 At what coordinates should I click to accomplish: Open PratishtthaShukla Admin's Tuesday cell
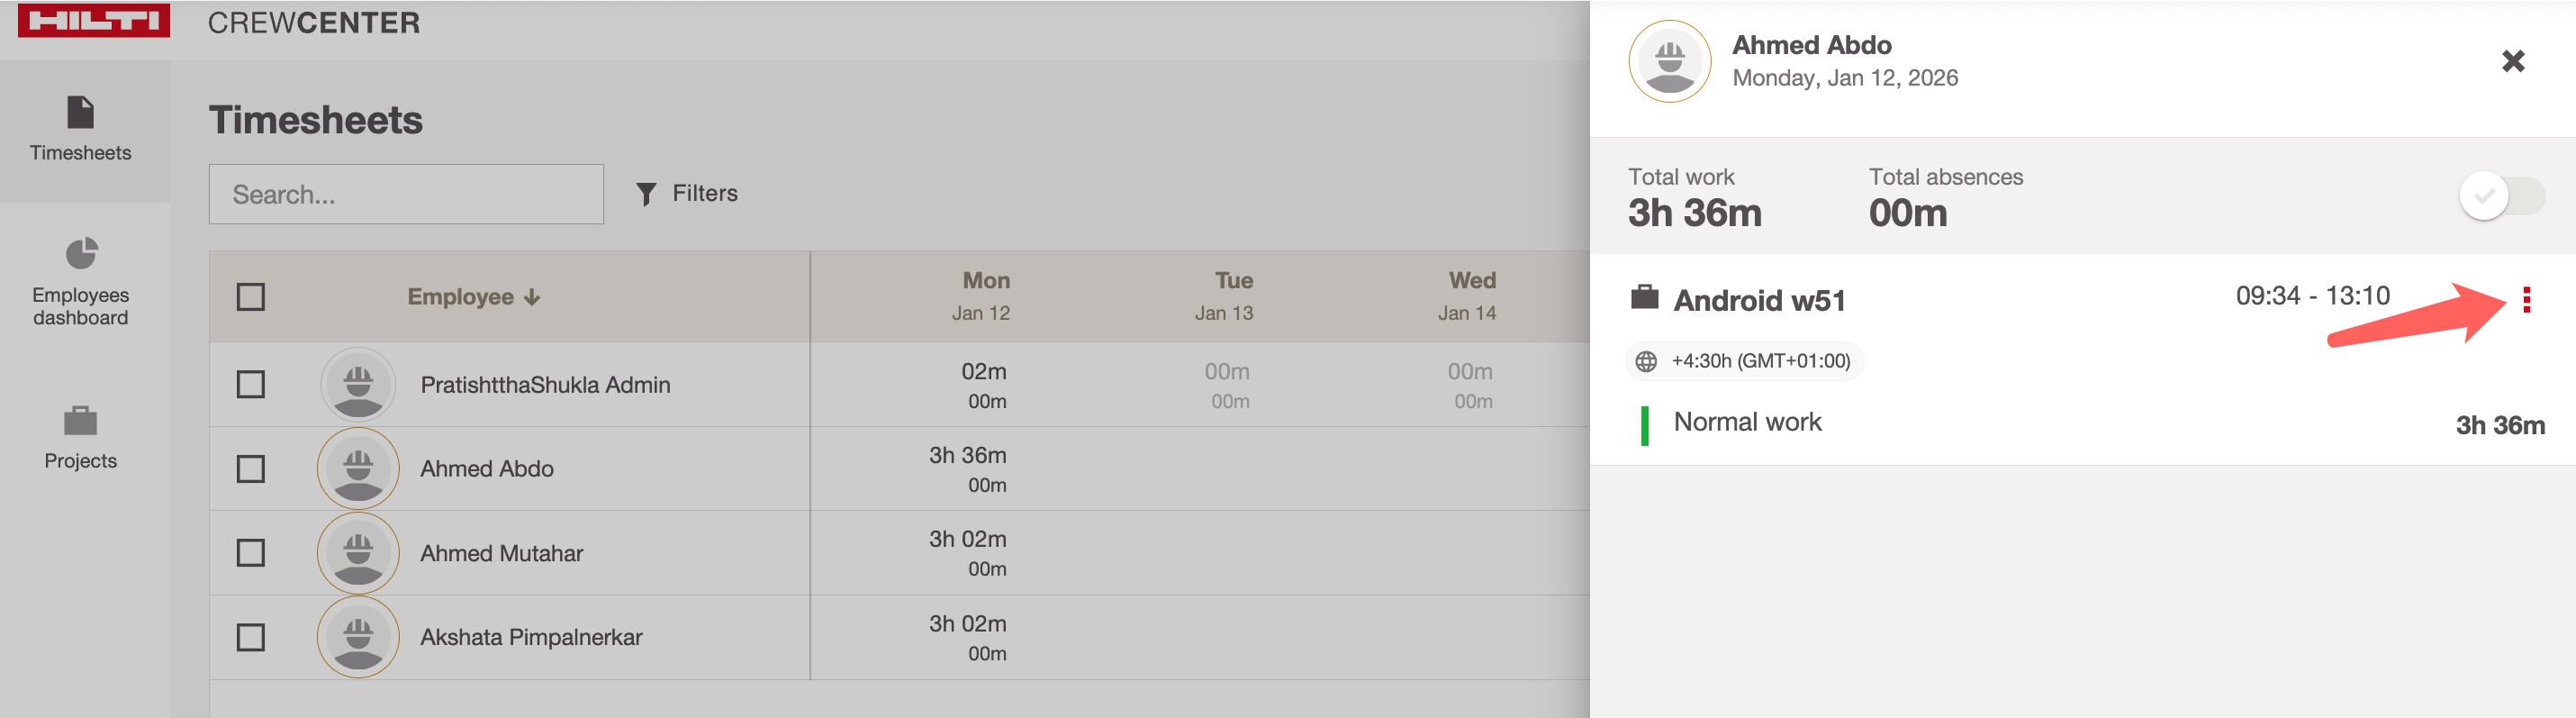tap(1228, 385)
